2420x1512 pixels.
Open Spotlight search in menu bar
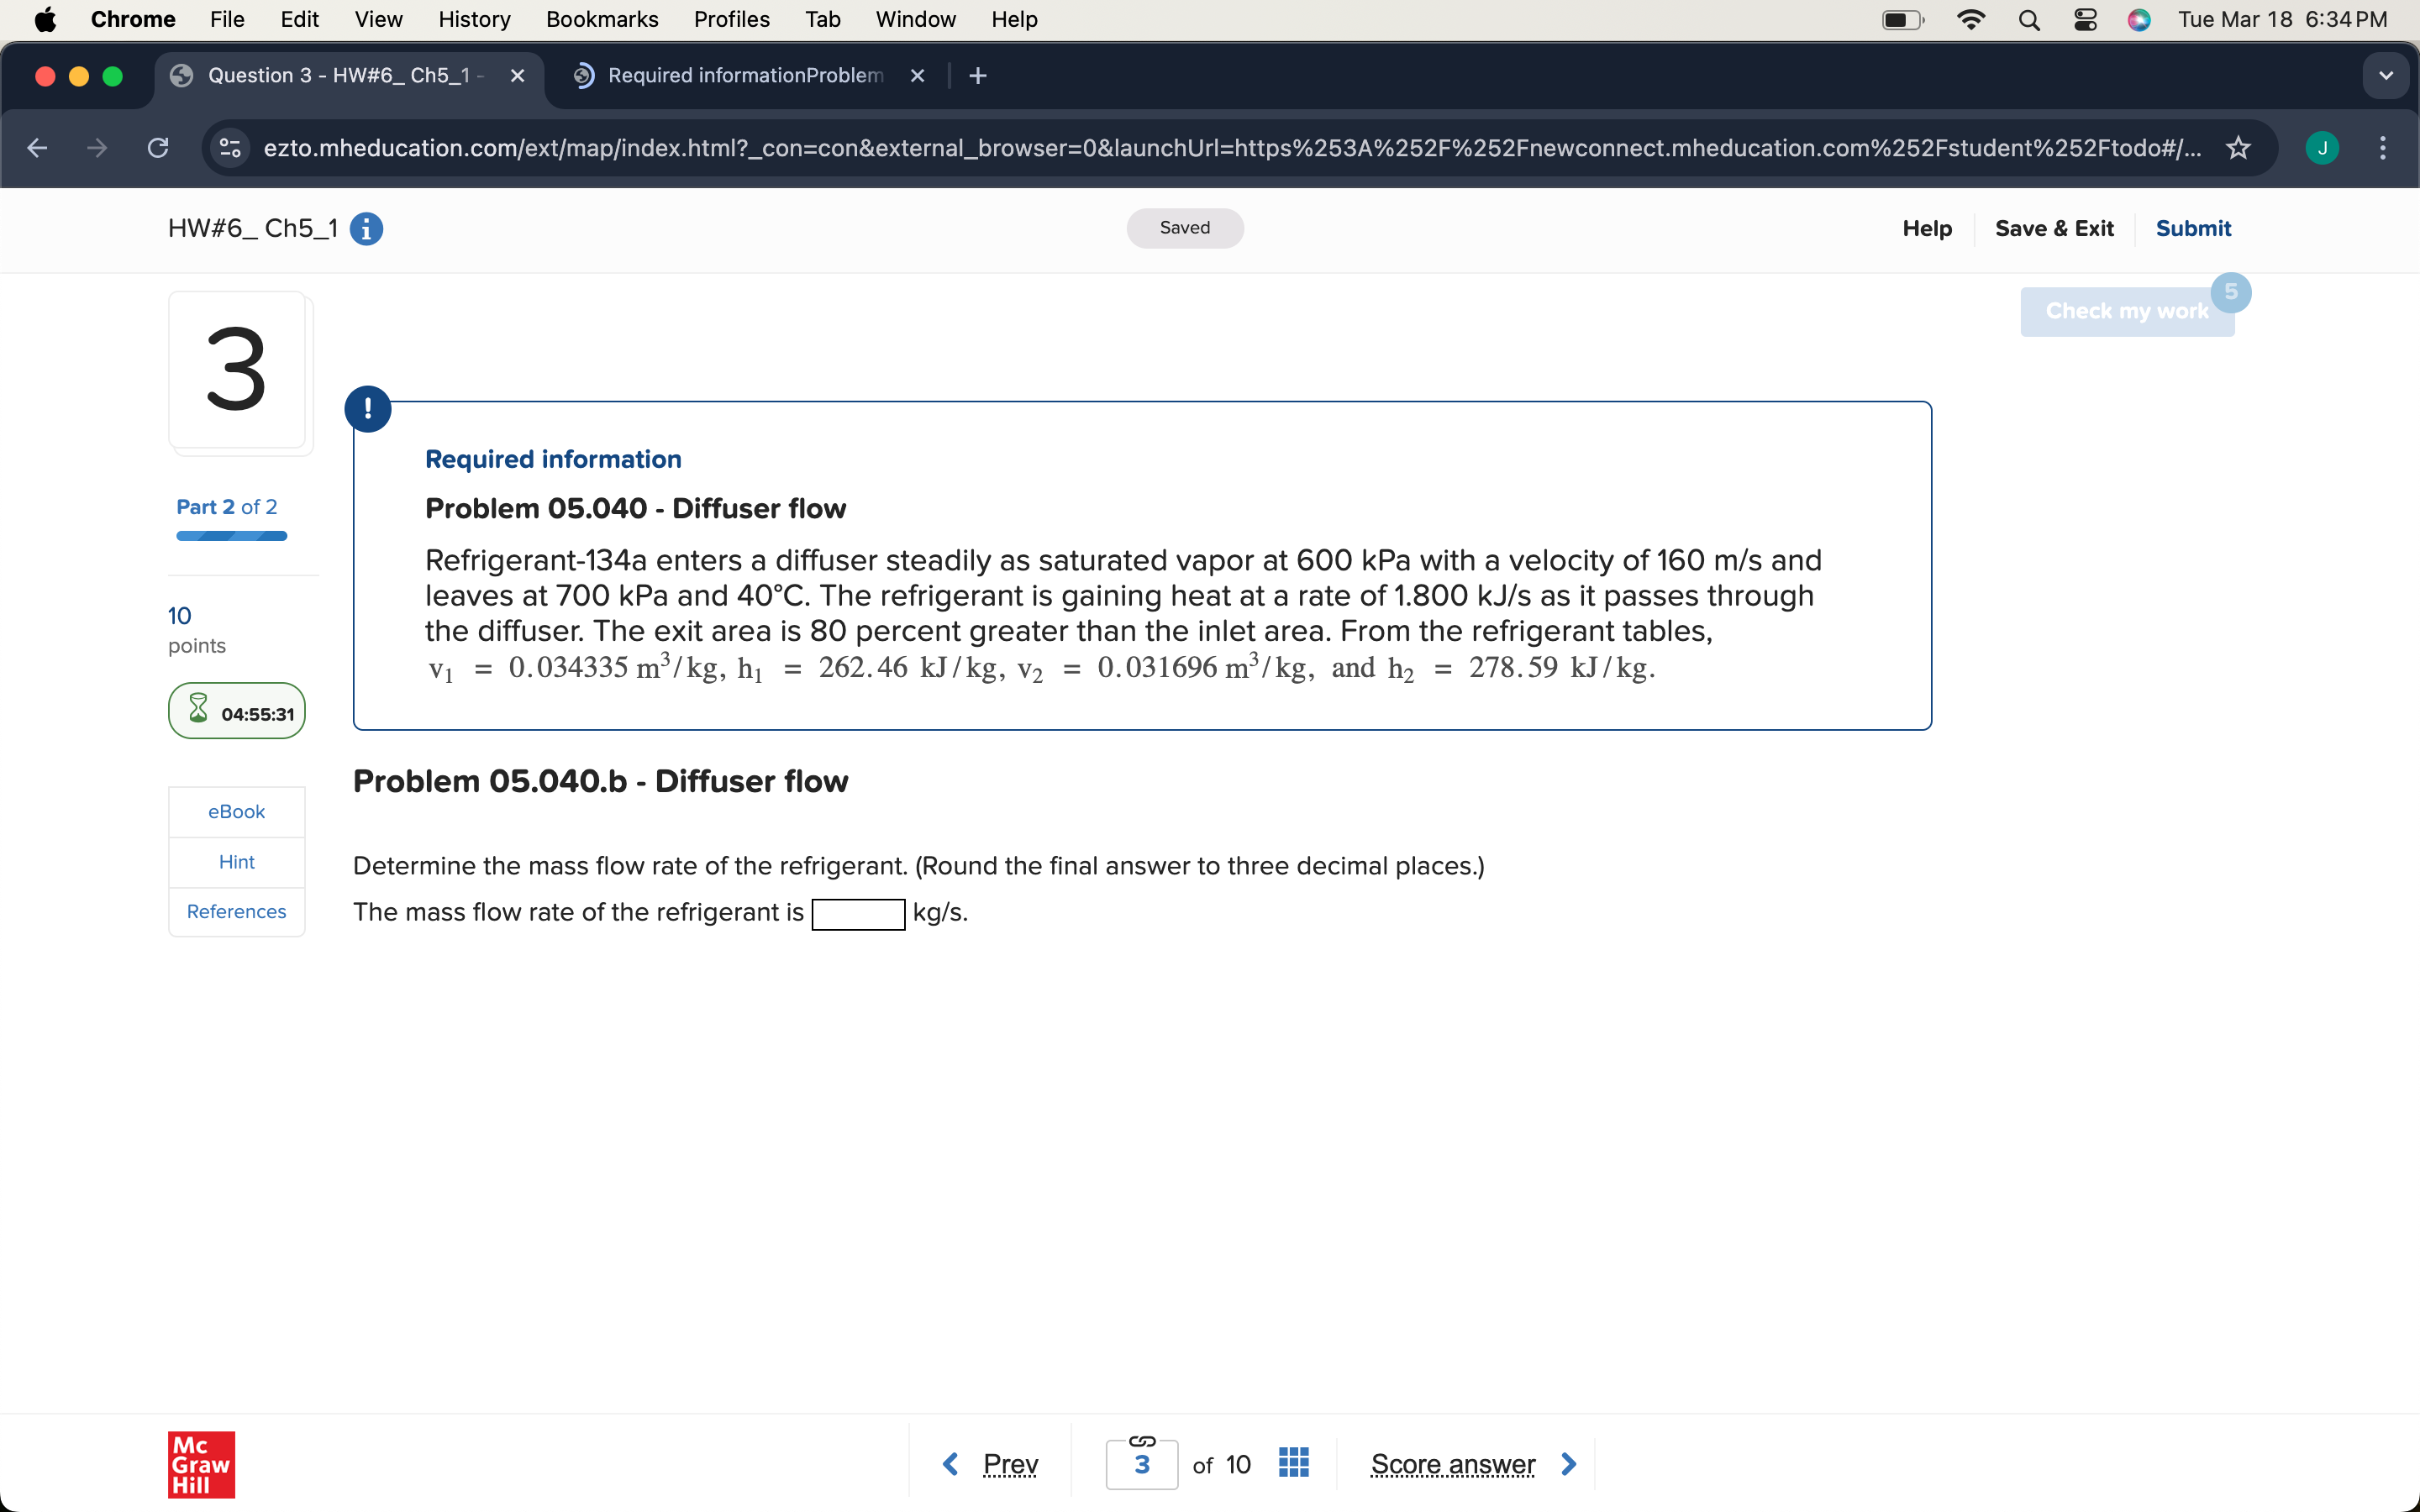click(2028, 19)
